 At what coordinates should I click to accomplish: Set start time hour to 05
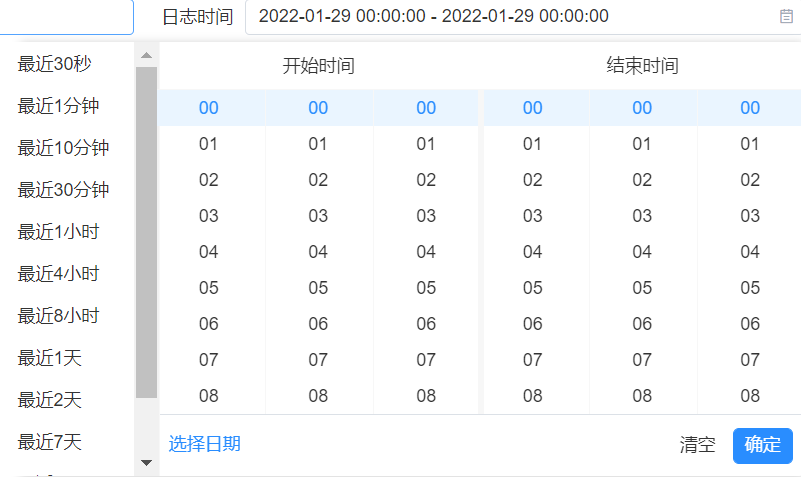tap(209, 288)
